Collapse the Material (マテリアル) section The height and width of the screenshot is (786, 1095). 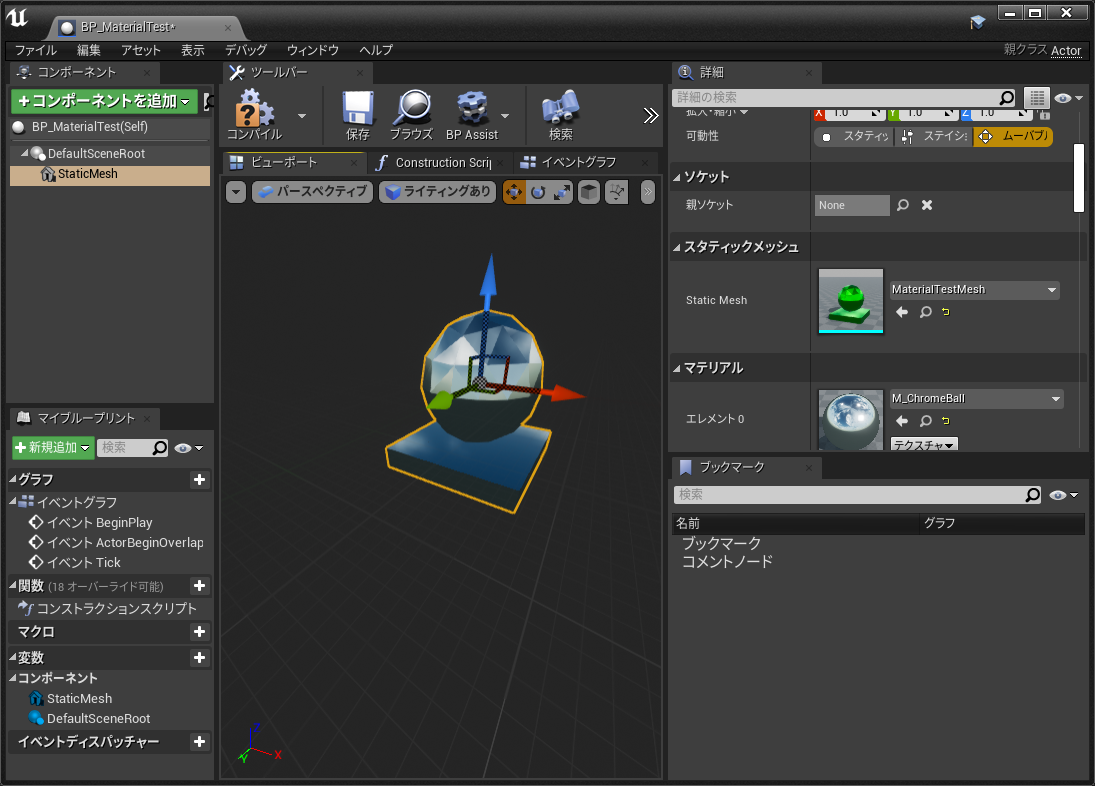pyautogui.click(x=677, y=368)
